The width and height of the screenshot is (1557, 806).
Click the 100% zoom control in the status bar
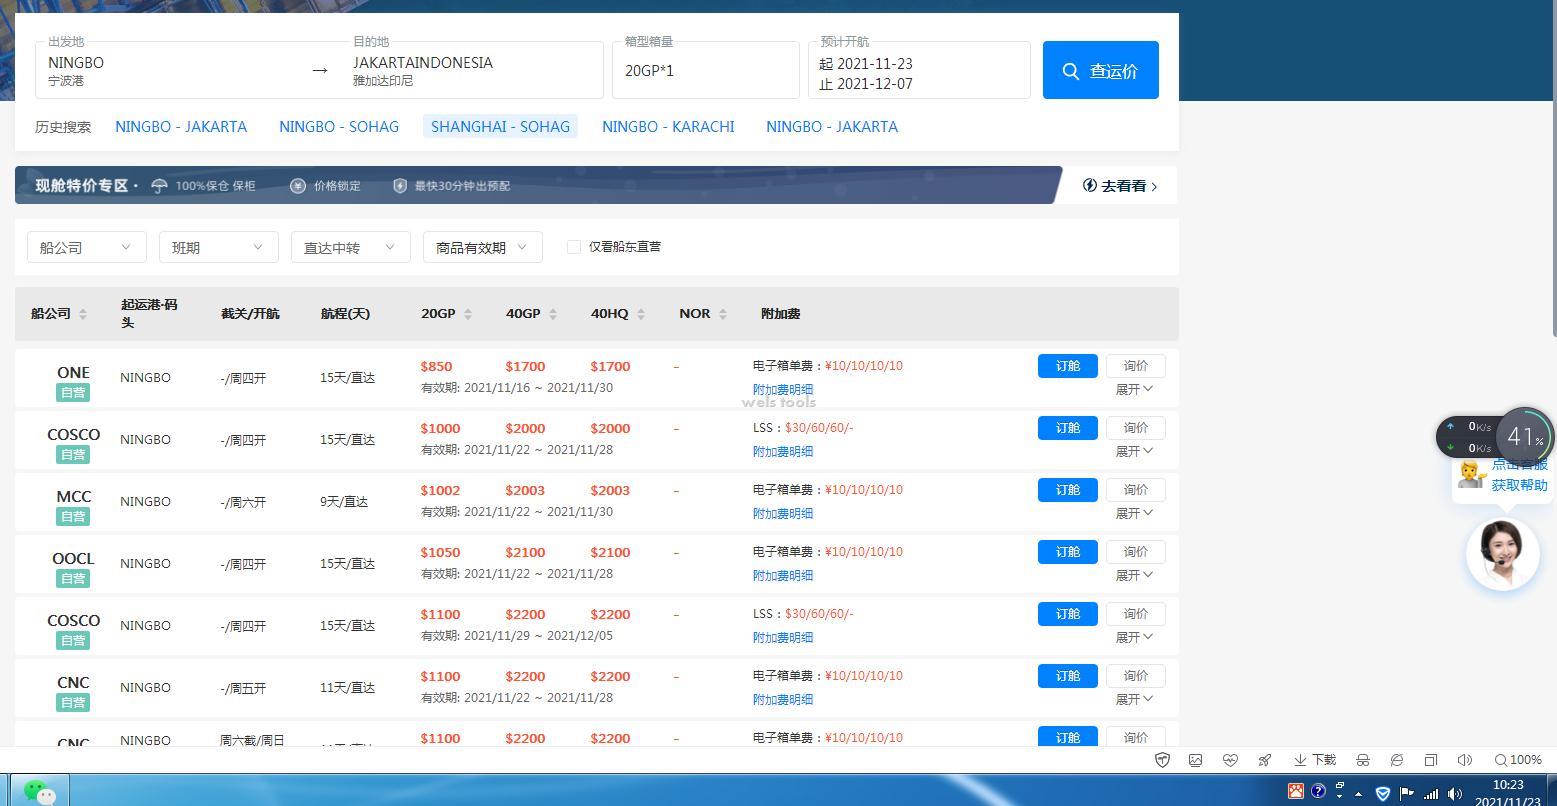[x=1519, y=759]
